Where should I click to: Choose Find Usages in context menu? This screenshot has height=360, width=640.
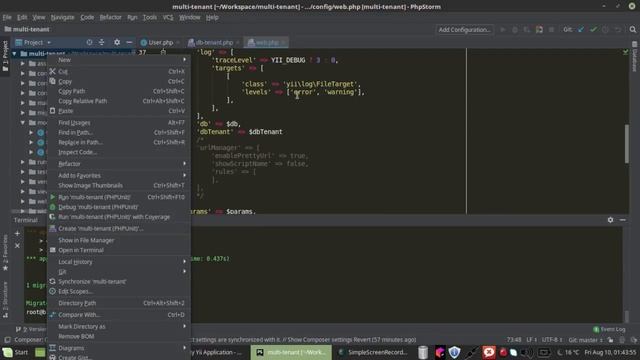tap(118, 122)
